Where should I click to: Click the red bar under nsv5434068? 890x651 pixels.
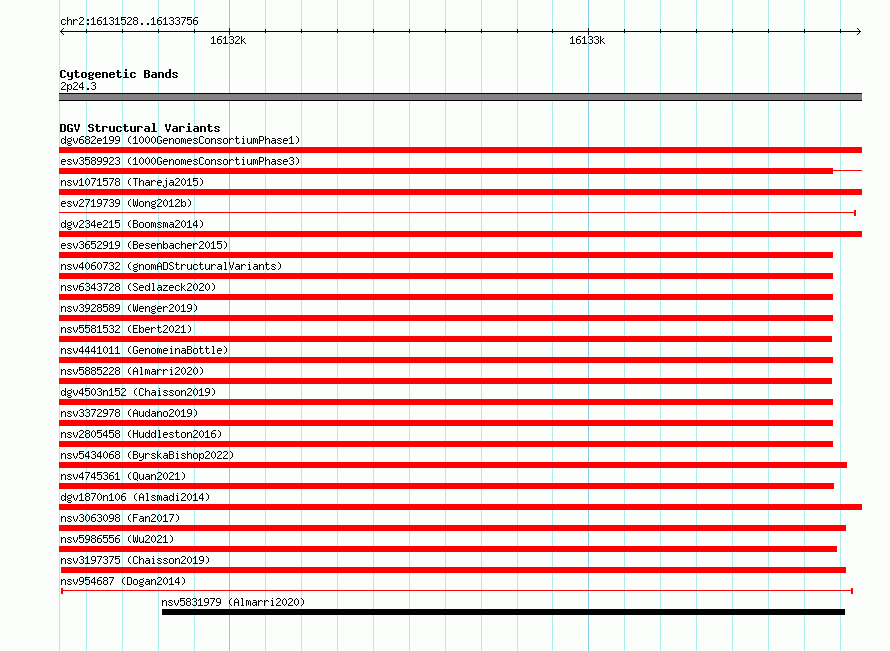453,465
